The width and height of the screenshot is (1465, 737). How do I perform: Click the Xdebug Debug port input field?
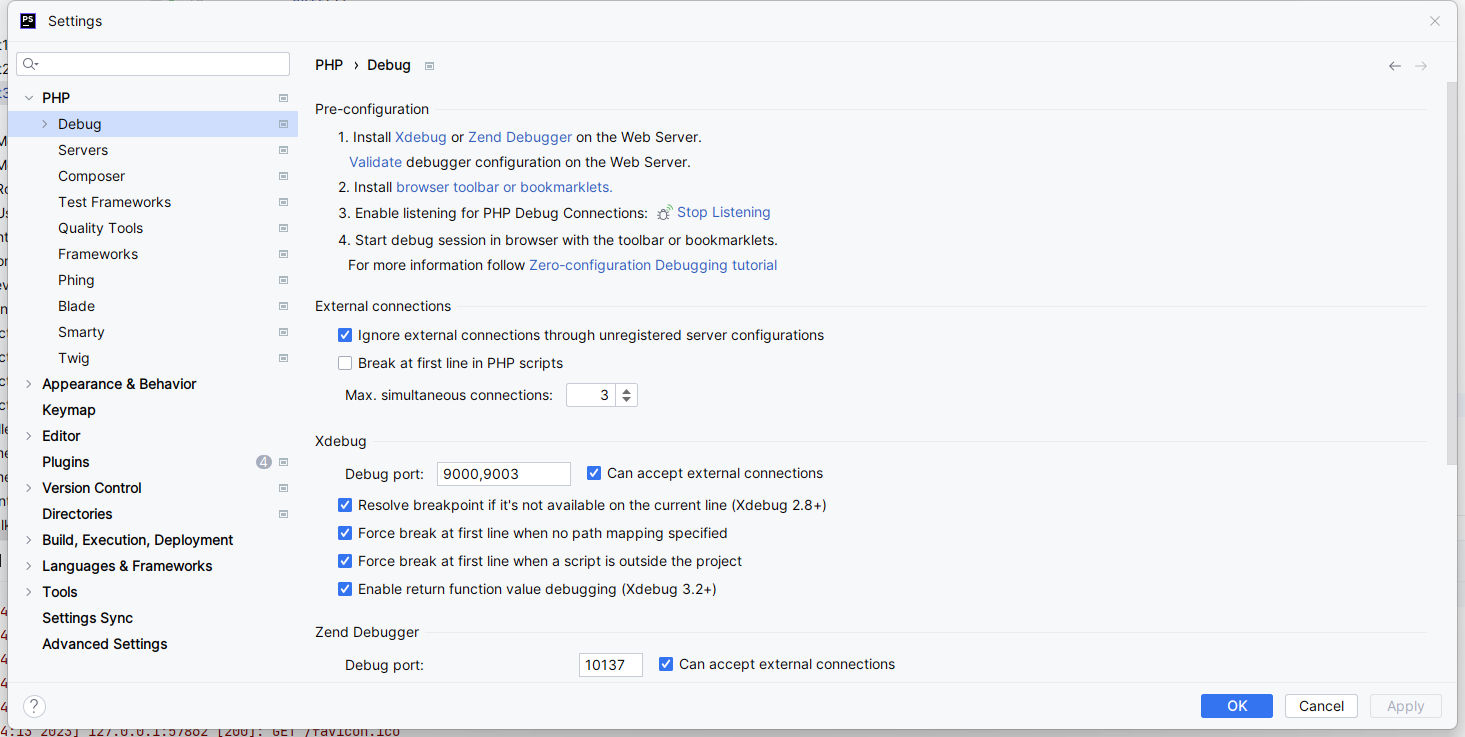click(503, 473)
